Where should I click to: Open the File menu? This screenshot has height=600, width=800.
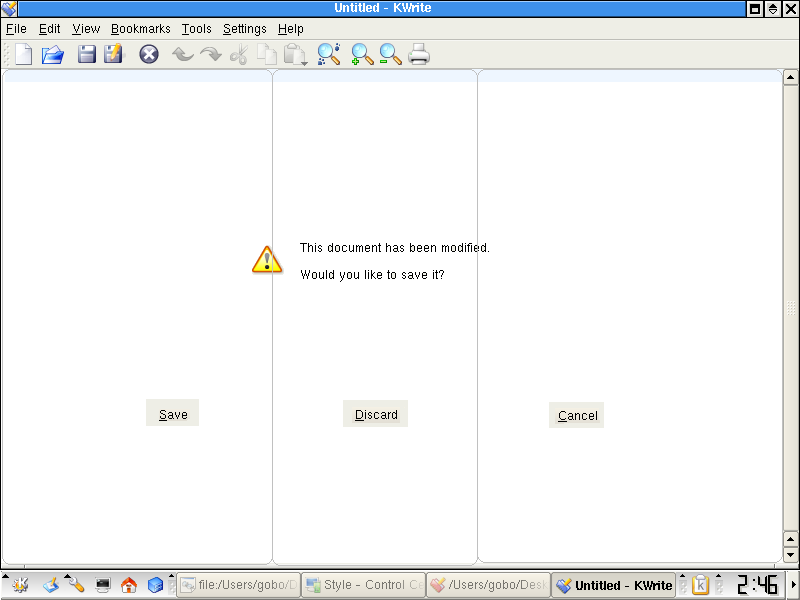pos(16,29)
